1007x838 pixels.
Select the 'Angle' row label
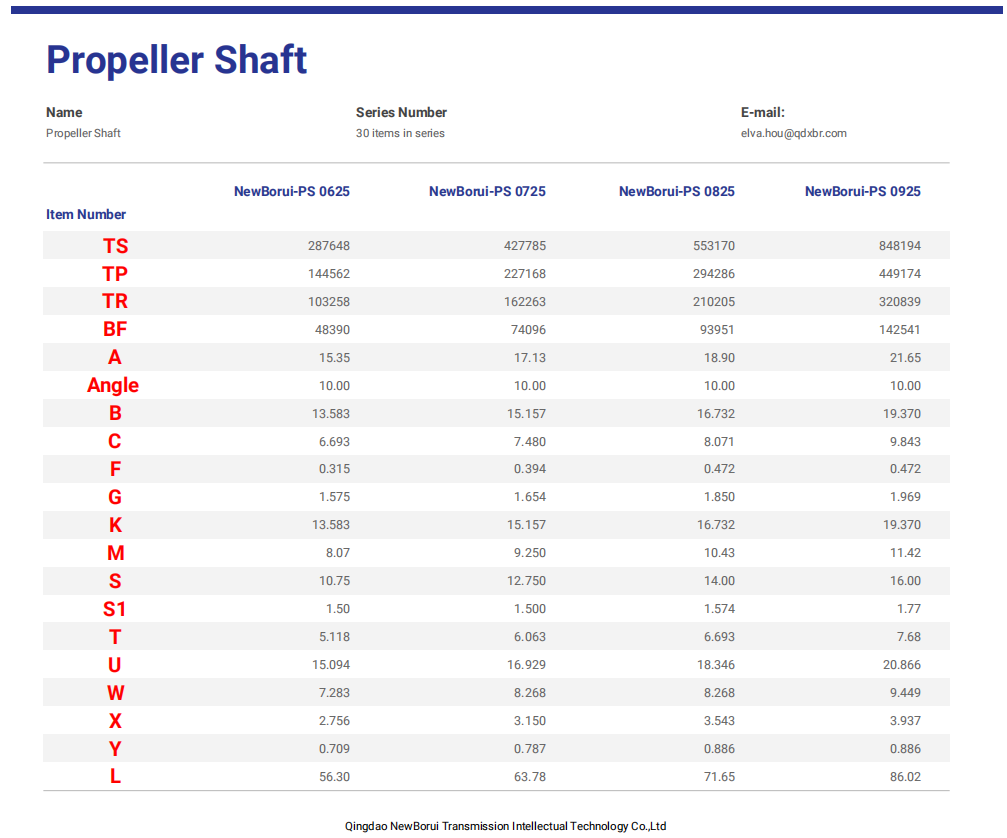[x=113, y=385]
